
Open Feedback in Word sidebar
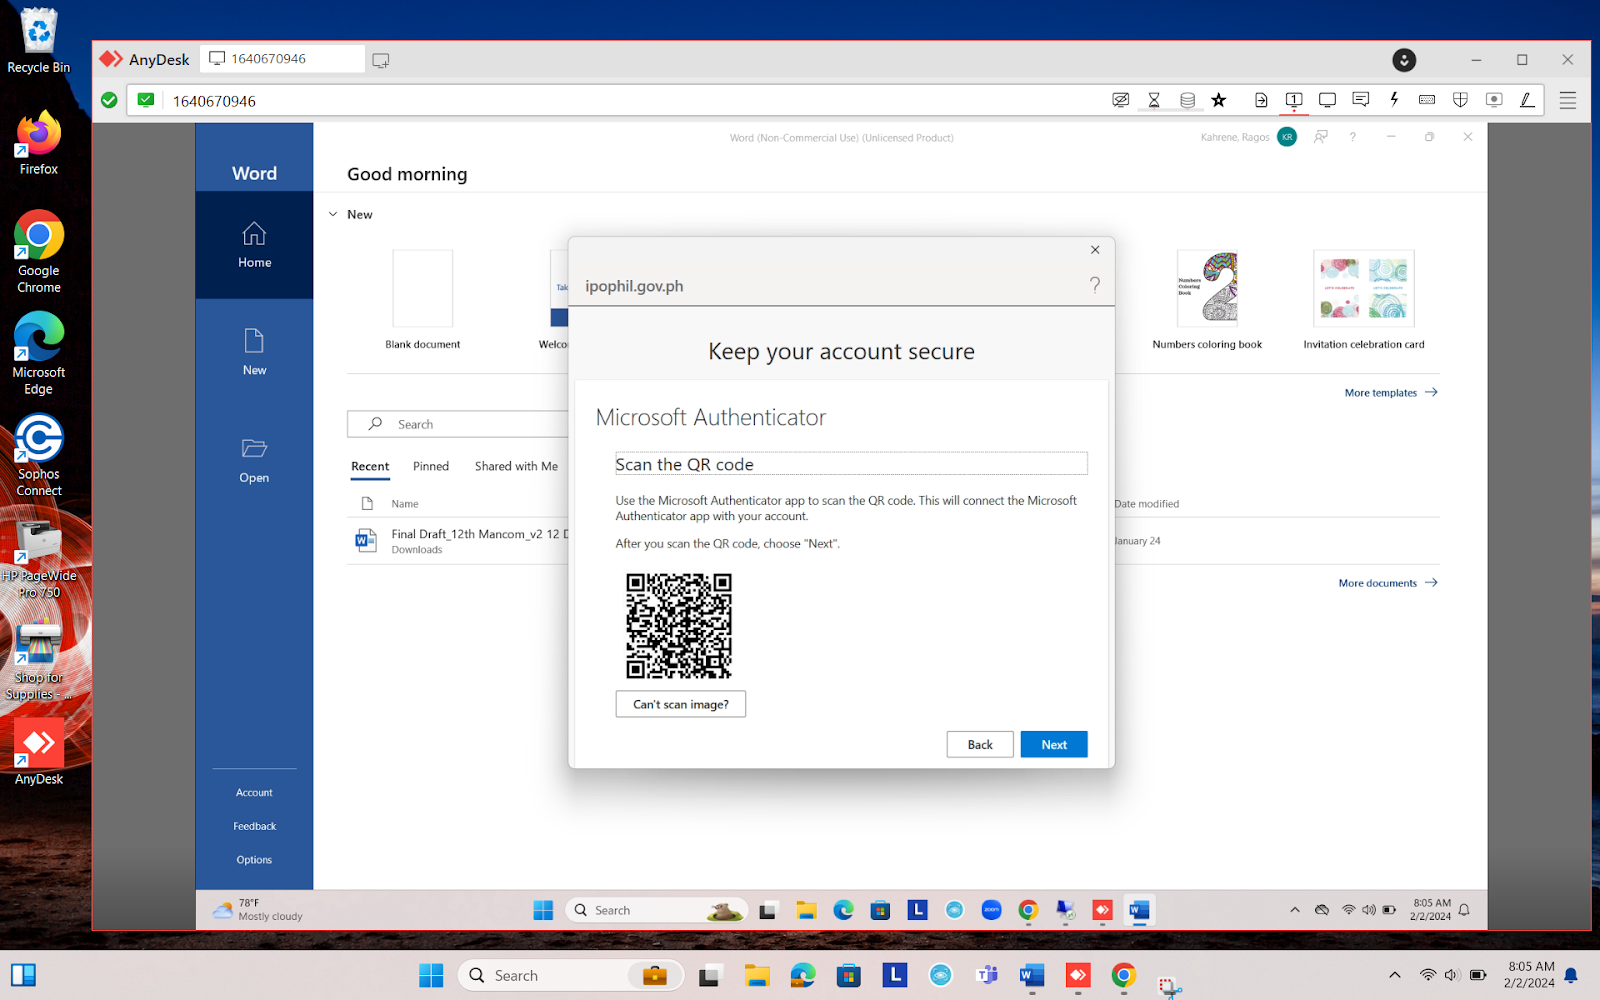pos(254,826)
